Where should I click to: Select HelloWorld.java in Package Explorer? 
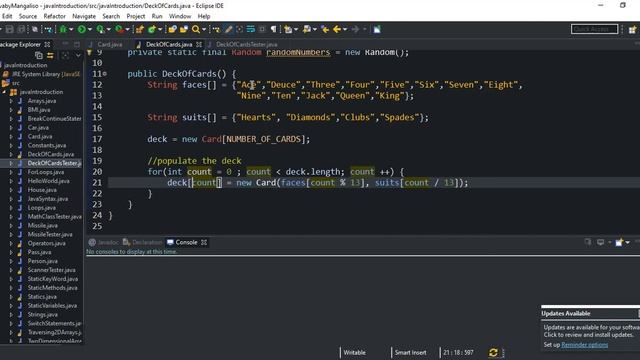click(x=48, y=181)
